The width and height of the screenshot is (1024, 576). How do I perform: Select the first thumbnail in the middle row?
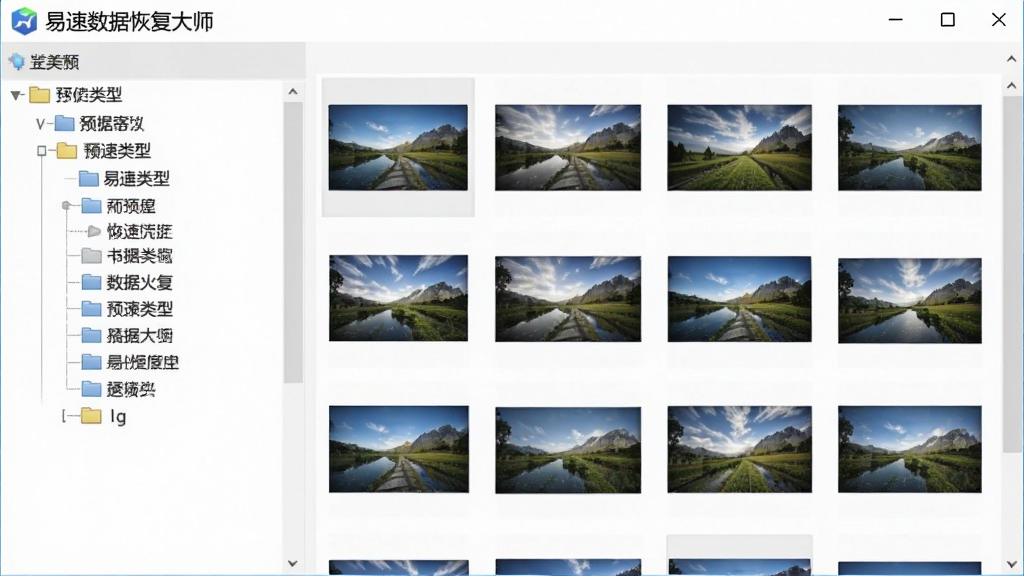pyautogui.click(x=398, y=298)
